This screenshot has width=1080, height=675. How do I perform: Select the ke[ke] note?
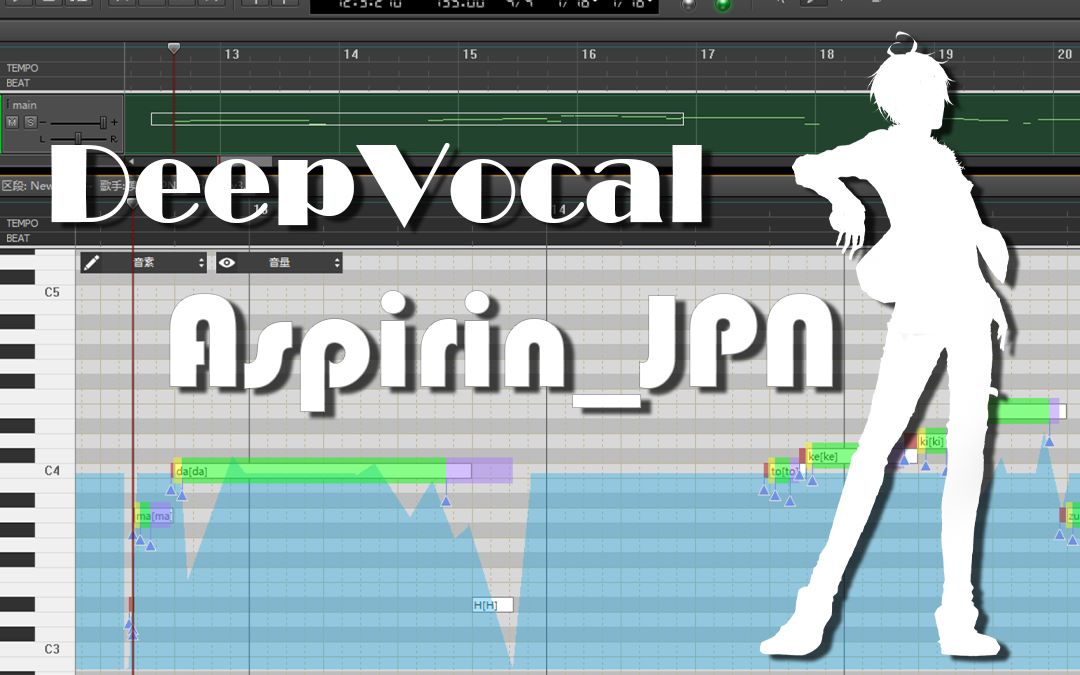pos(830,456)
